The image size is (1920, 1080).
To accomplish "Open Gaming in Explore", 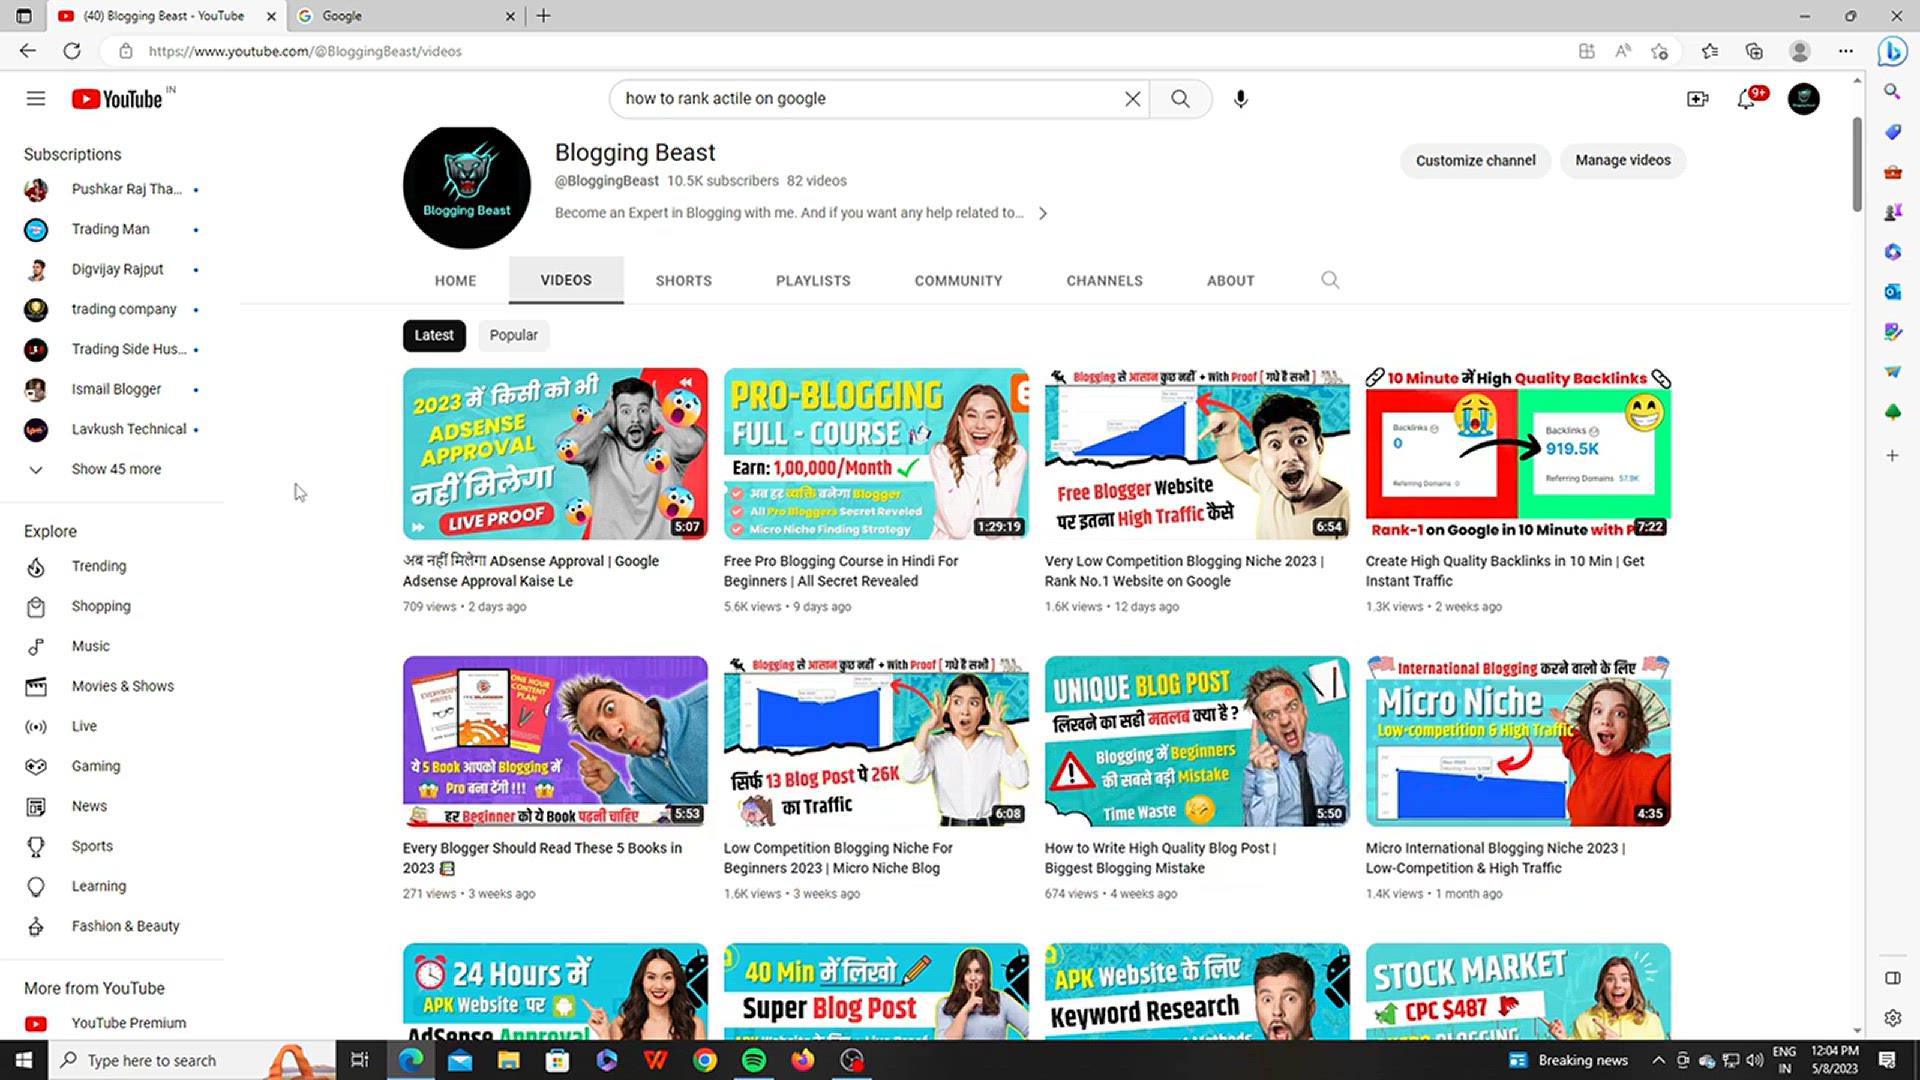I will click(112, 766).
